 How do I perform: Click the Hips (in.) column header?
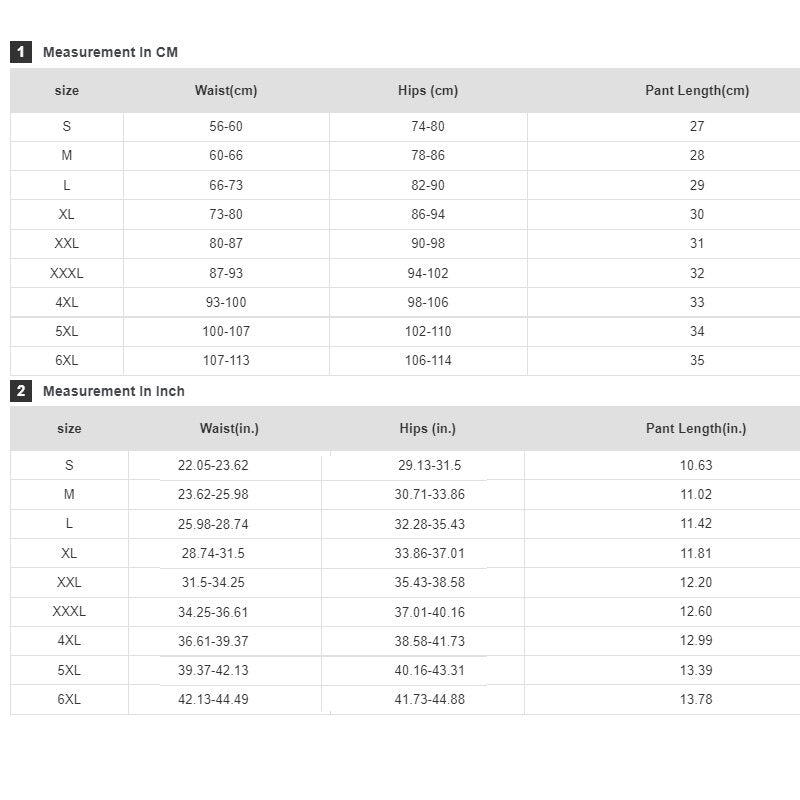[x=428, y=429]
